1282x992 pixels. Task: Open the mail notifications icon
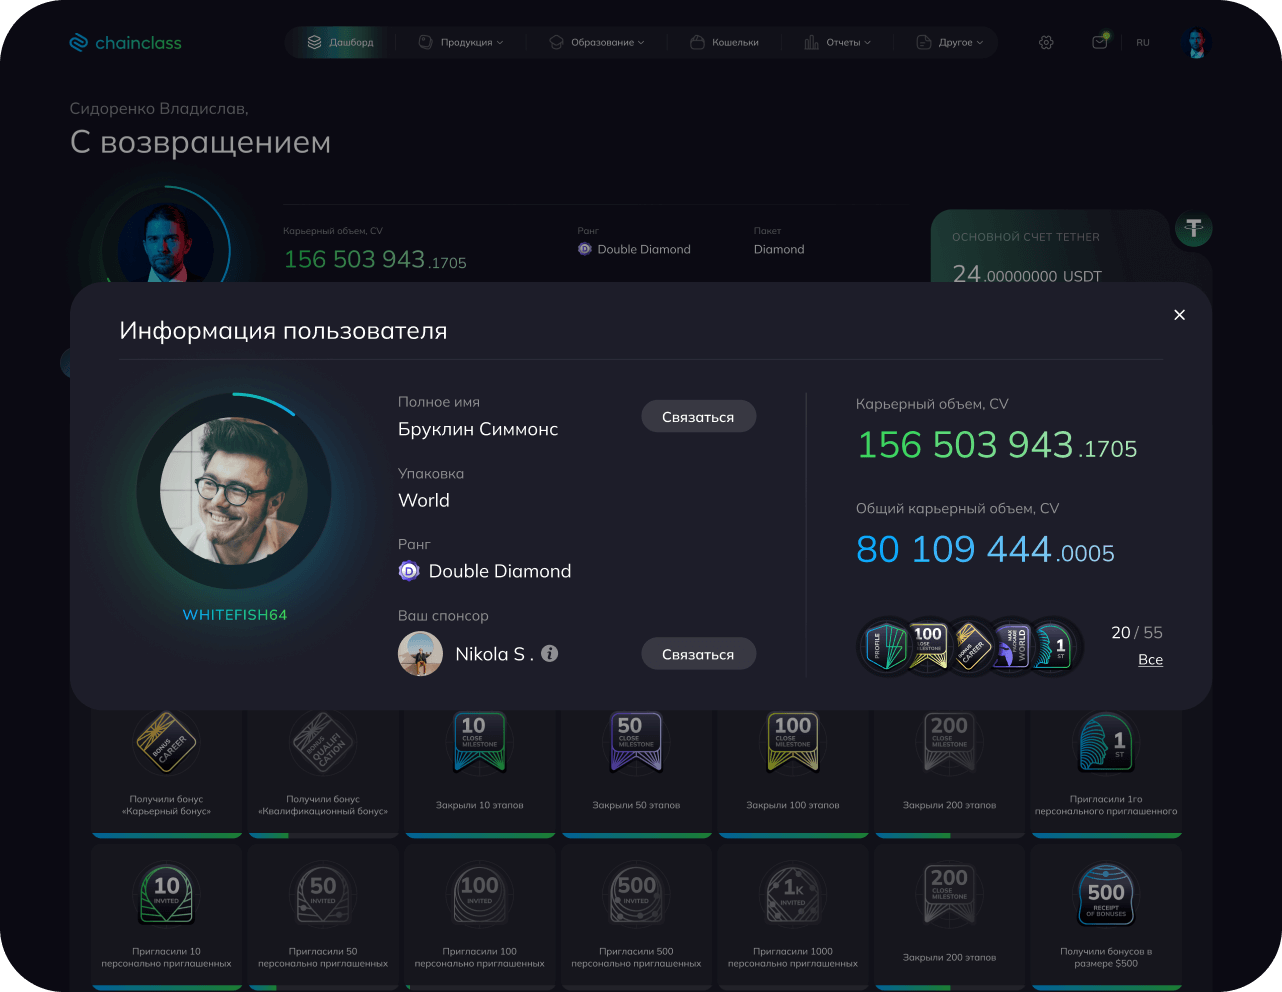[1100, 42]
